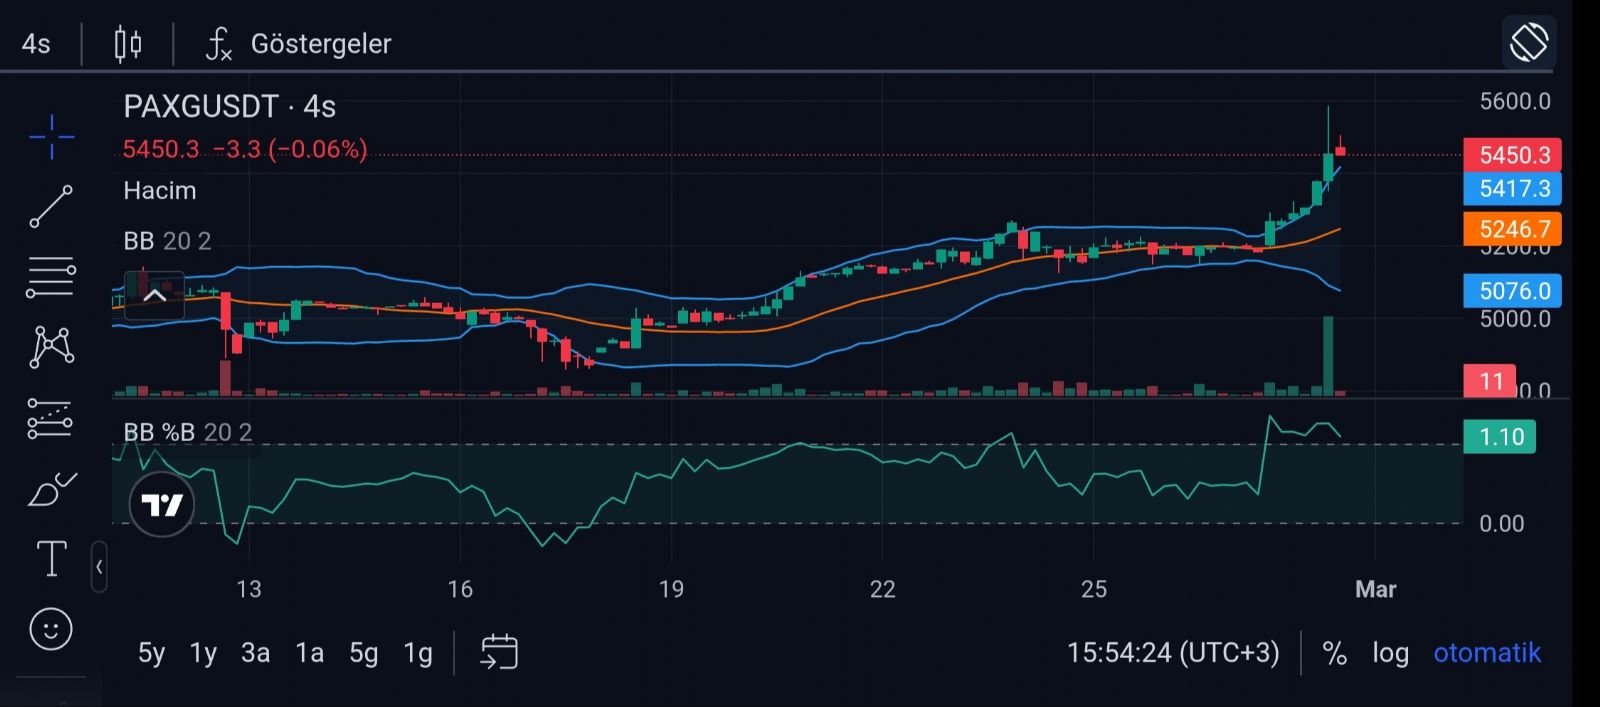Open the 4s timeframe selector
Image resolution: width=1600 pixels, height=707 pixels.
(x=36, y=44)
